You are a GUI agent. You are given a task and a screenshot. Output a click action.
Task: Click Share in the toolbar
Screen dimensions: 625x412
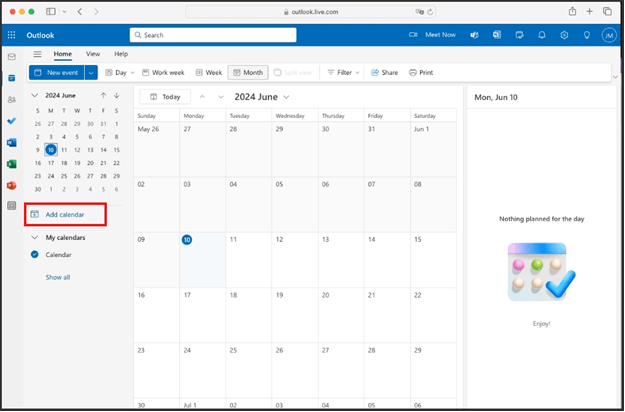click(385, 73)
